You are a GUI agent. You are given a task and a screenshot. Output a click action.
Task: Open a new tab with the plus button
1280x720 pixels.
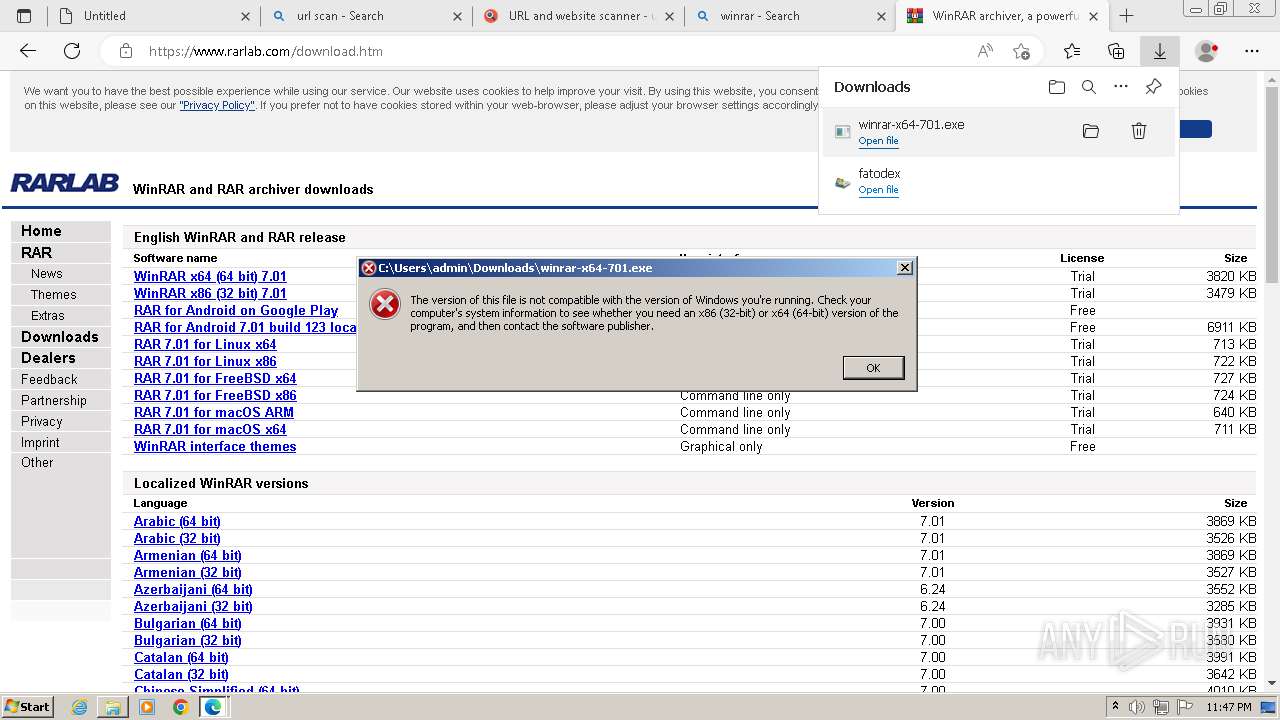point(1126,16)
